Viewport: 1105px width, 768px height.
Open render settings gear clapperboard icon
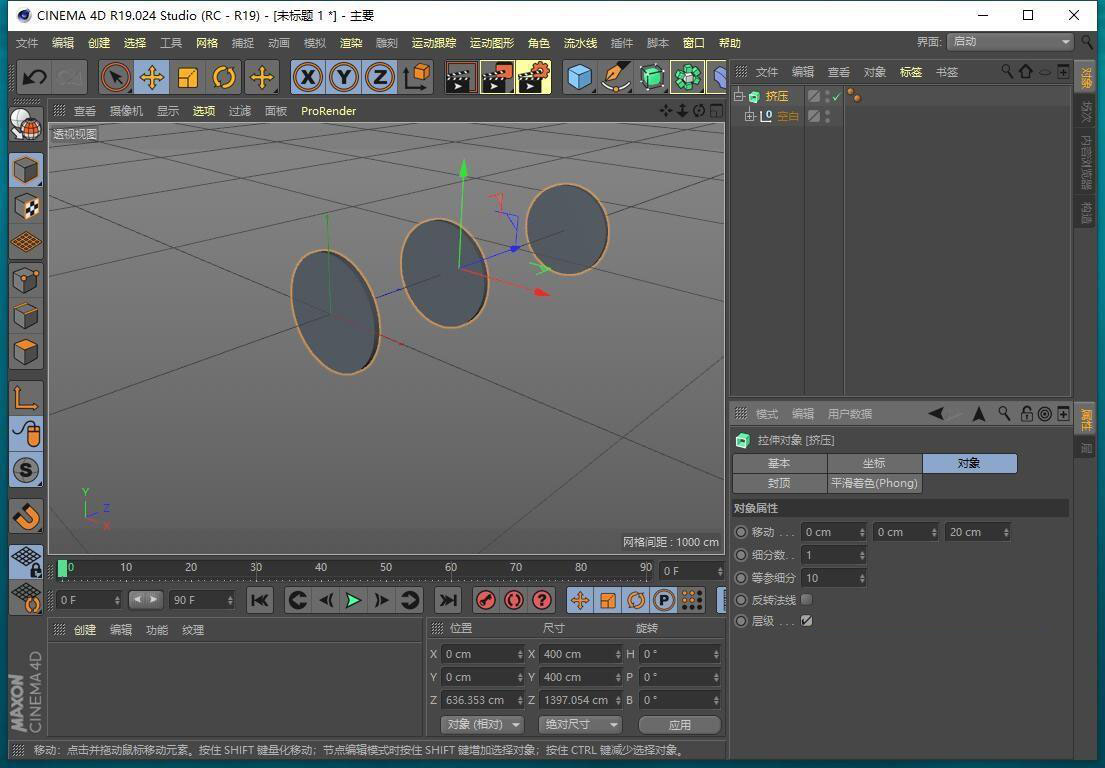[x=533, y=77]
